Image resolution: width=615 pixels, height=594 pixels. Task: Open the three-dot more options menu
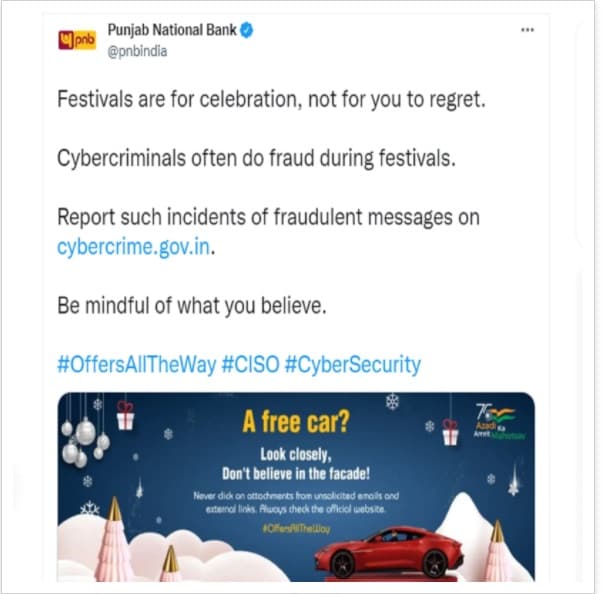pyautogui.click(x=527, y=30)
